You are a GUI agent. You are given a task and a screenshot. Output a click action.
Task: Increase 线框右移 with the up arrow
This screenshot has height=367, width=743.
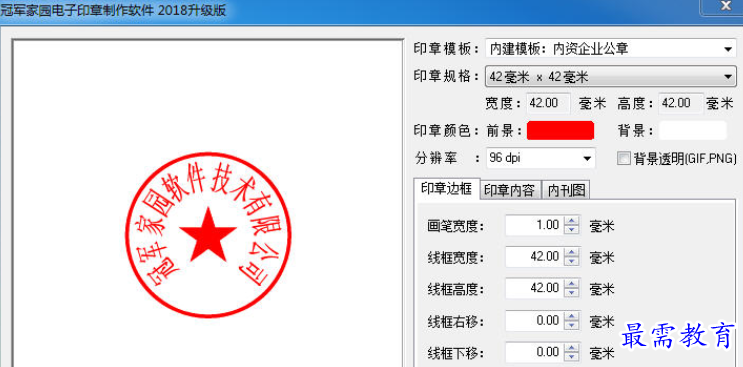click(x=572, y=316)
